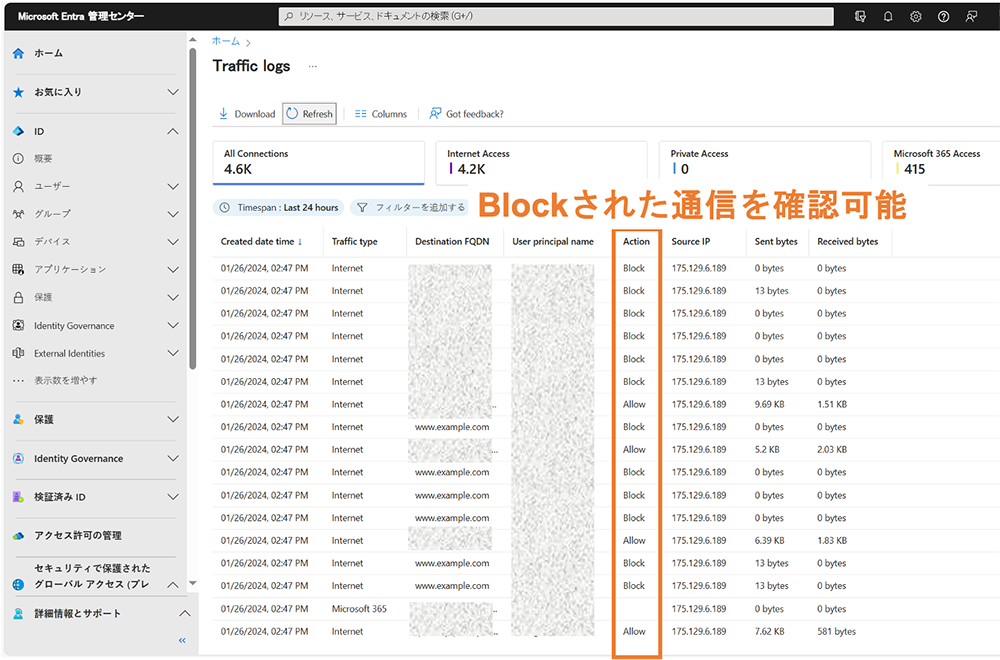
Task: Open the Columns chooser
Action: click(x=381, y=114)
